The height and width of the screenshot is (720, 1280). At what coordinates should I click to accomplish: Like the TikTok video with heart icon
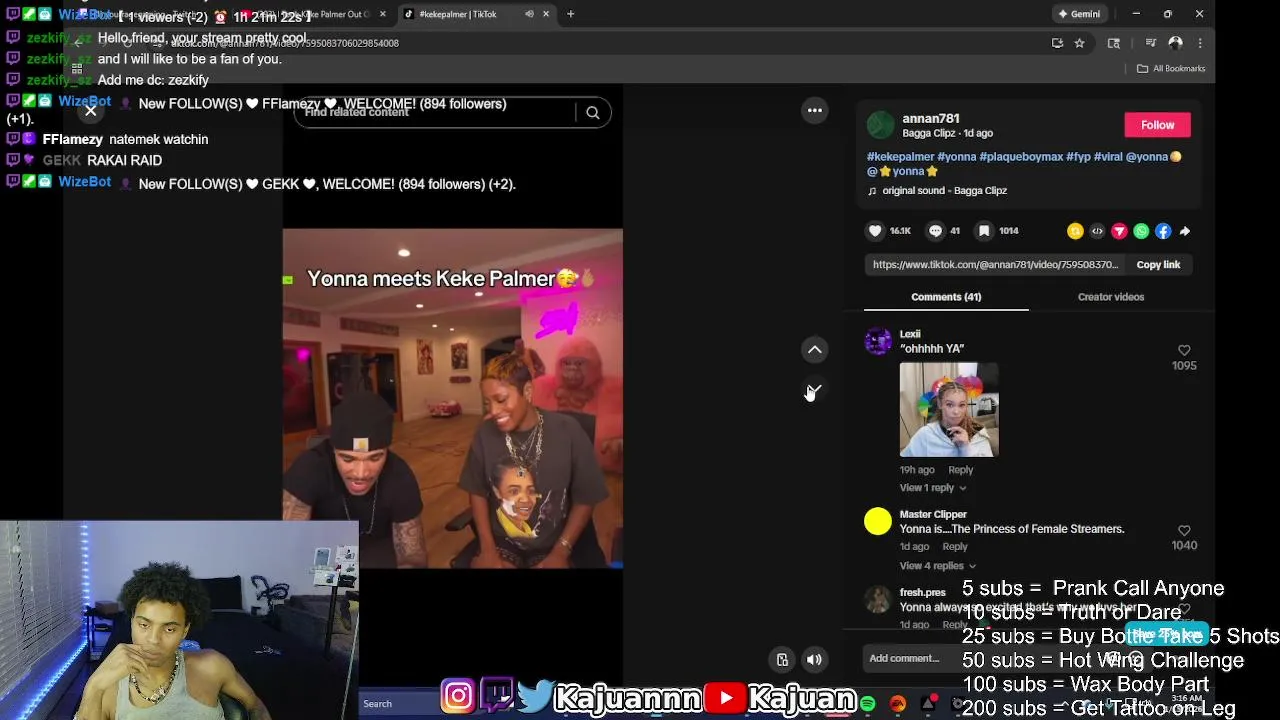[x=875, y=231]
